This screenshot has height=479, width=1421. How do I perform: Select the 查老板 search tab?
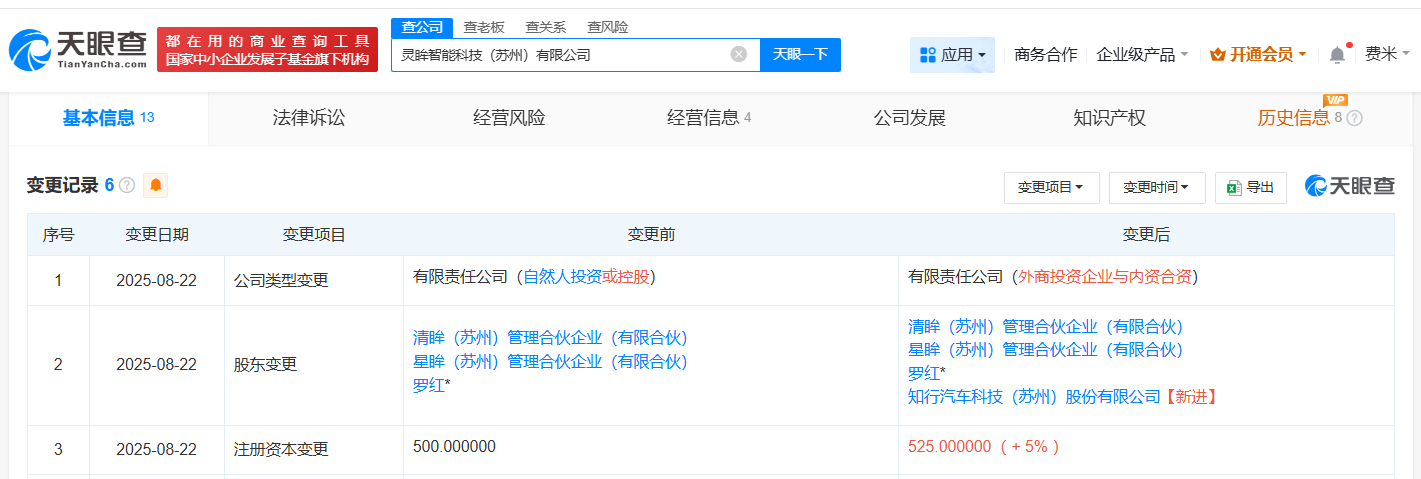coord(484,27)
